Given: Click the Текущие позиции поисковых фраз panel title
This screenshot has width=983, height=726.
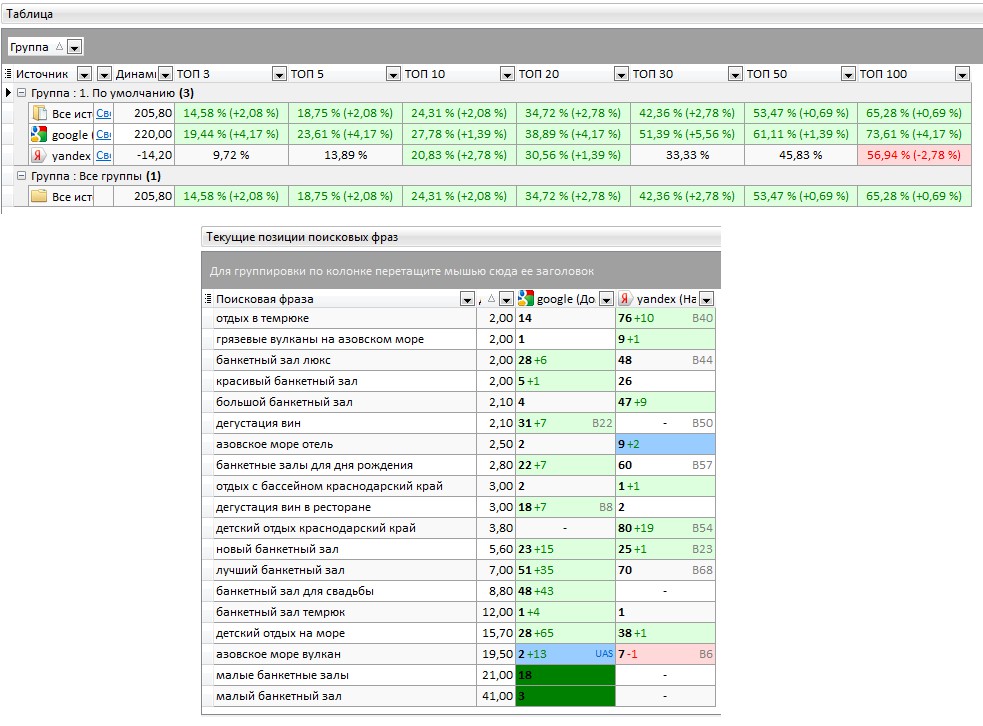Looking at the screenshot, I should 302,237.
